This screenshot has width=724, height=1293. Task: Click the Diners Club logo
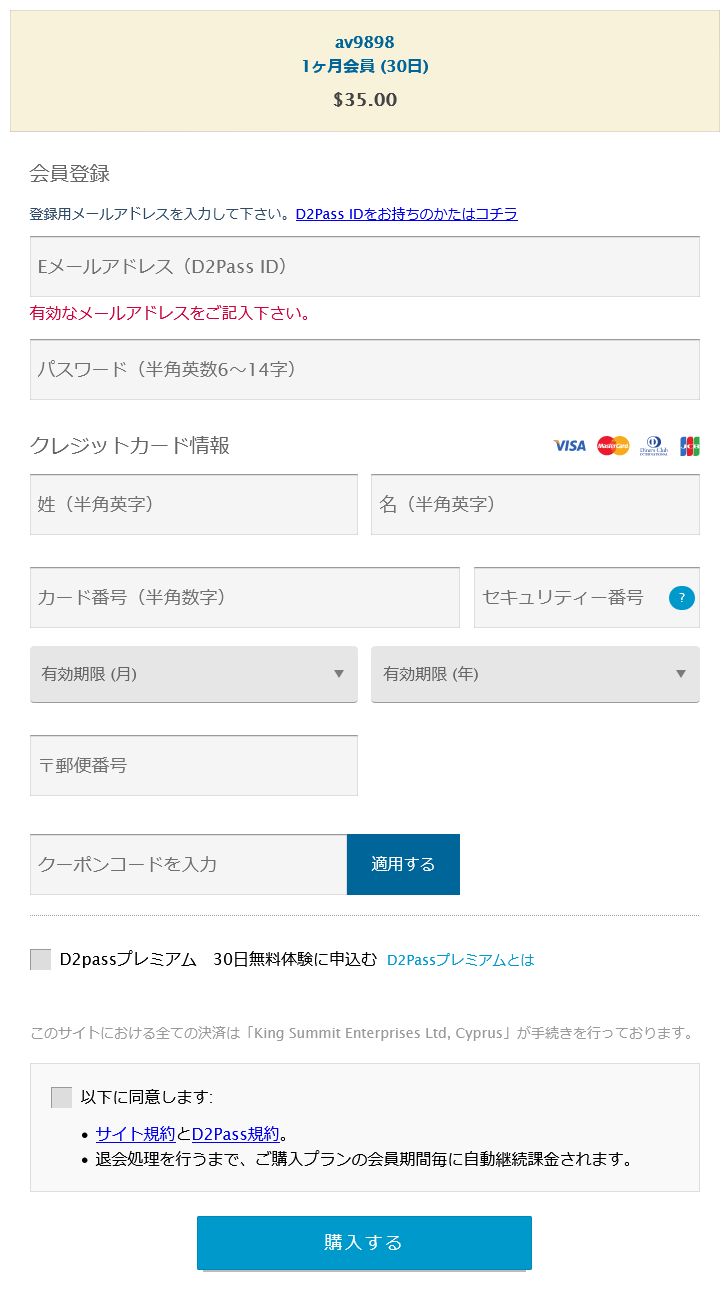tap(654, 446)
